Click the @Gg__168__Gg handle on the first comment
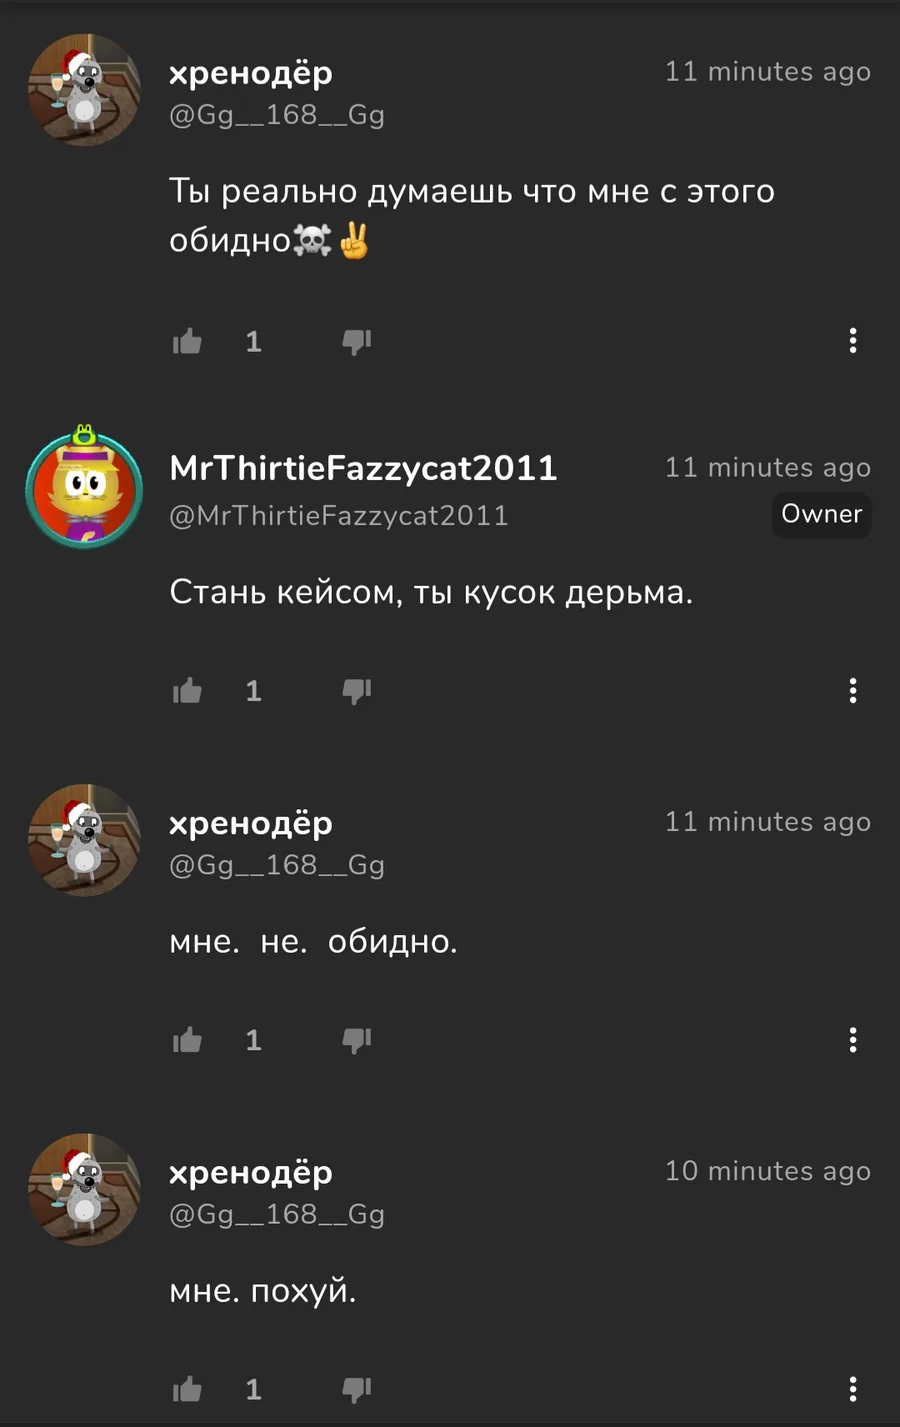The image size is (900, 1427). [x=277, y=115]
